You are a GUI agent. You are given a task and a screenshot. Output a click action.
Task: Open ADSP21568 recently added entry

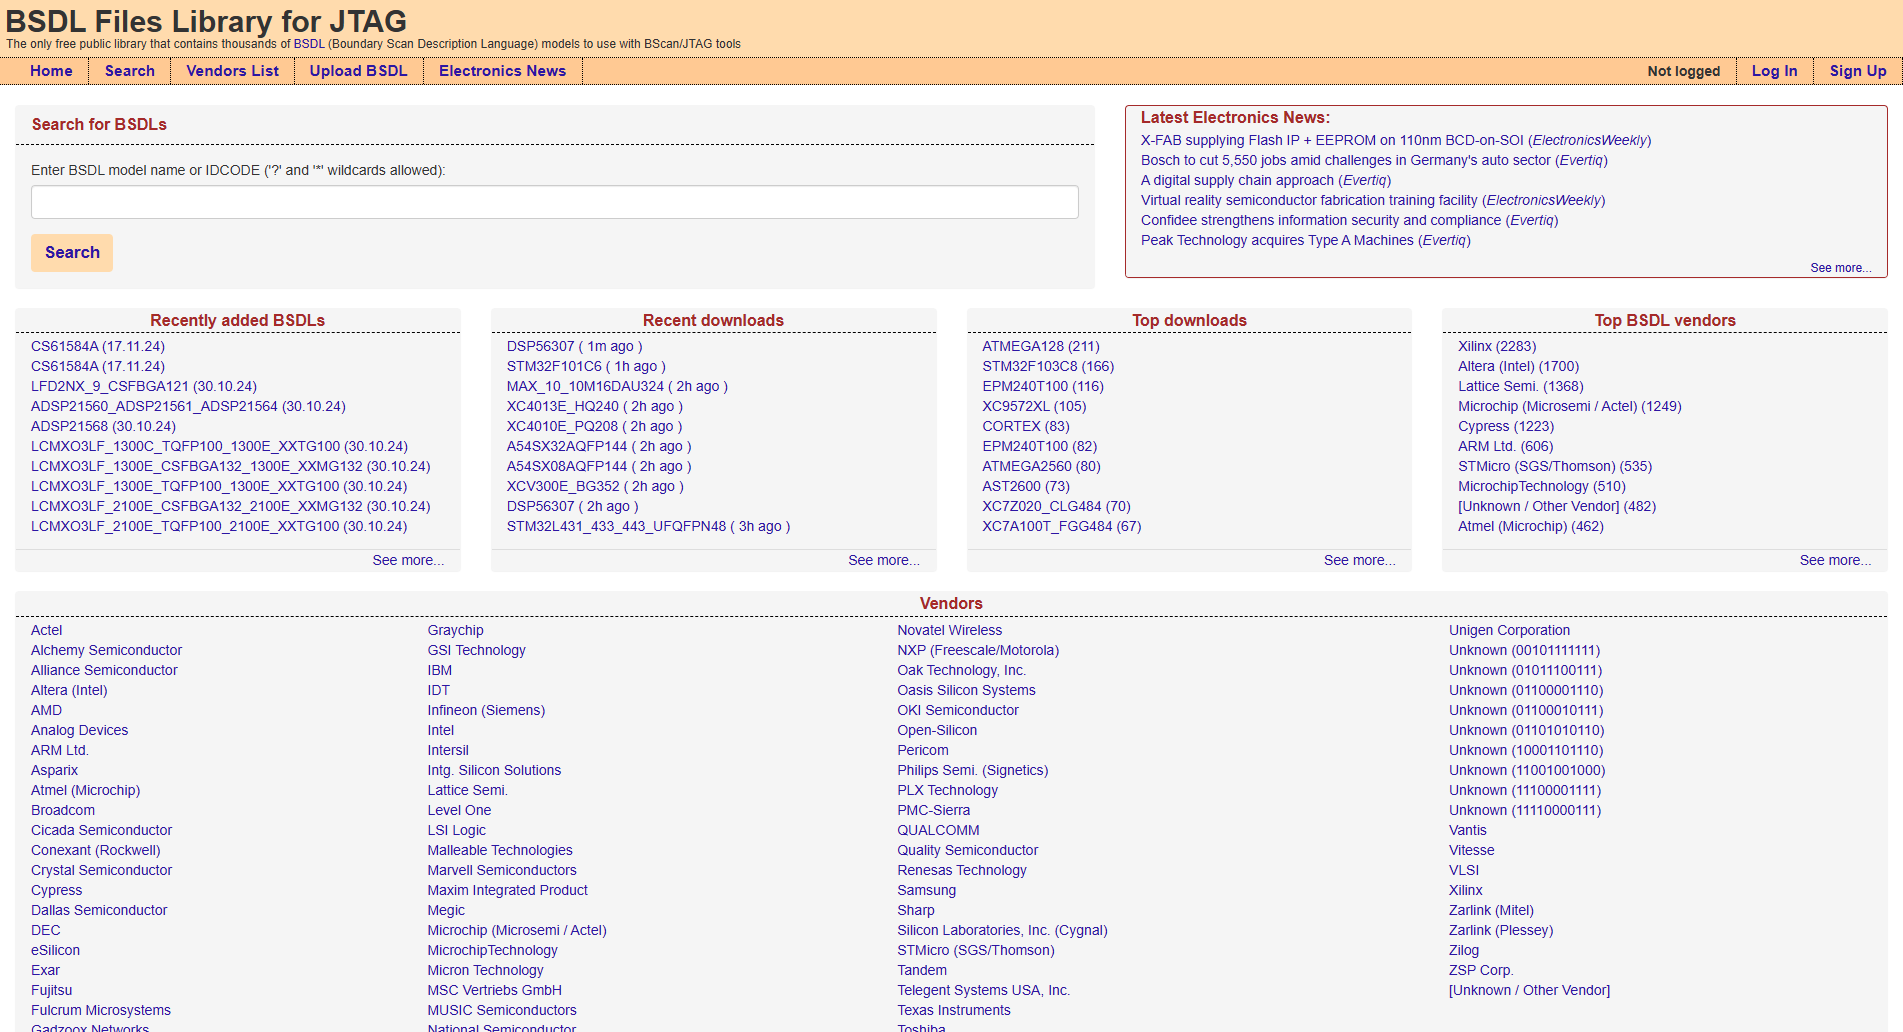pos(103,426)
